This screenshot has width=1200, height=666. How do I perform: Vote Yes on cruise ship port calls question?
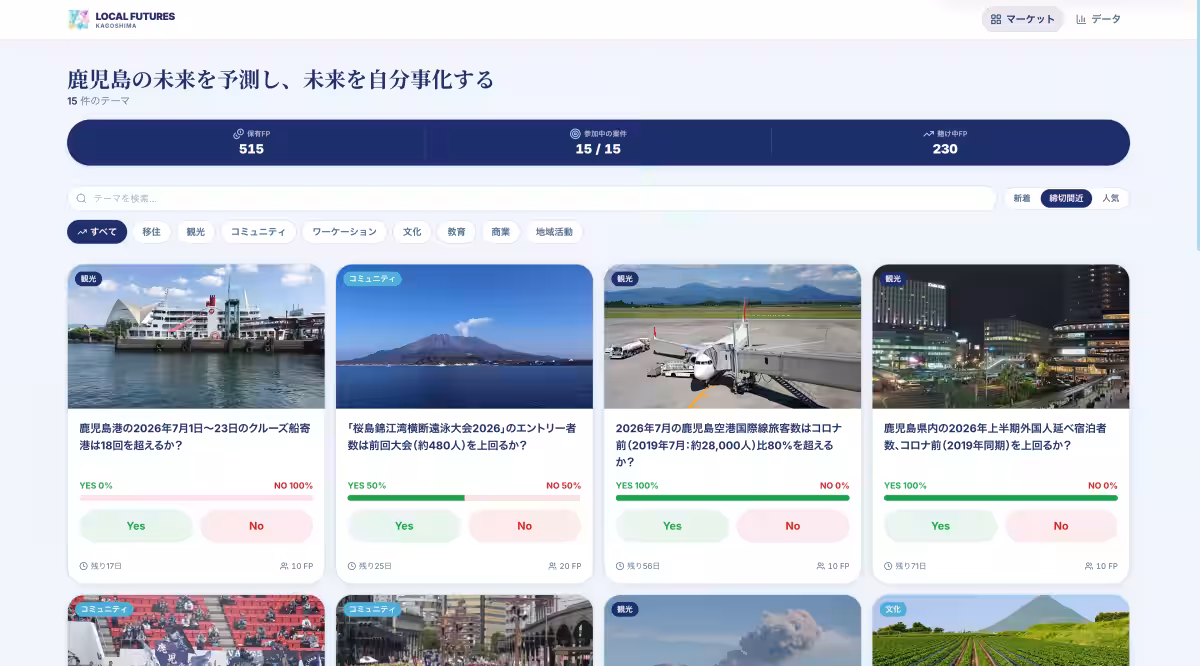tap(136, 526)
